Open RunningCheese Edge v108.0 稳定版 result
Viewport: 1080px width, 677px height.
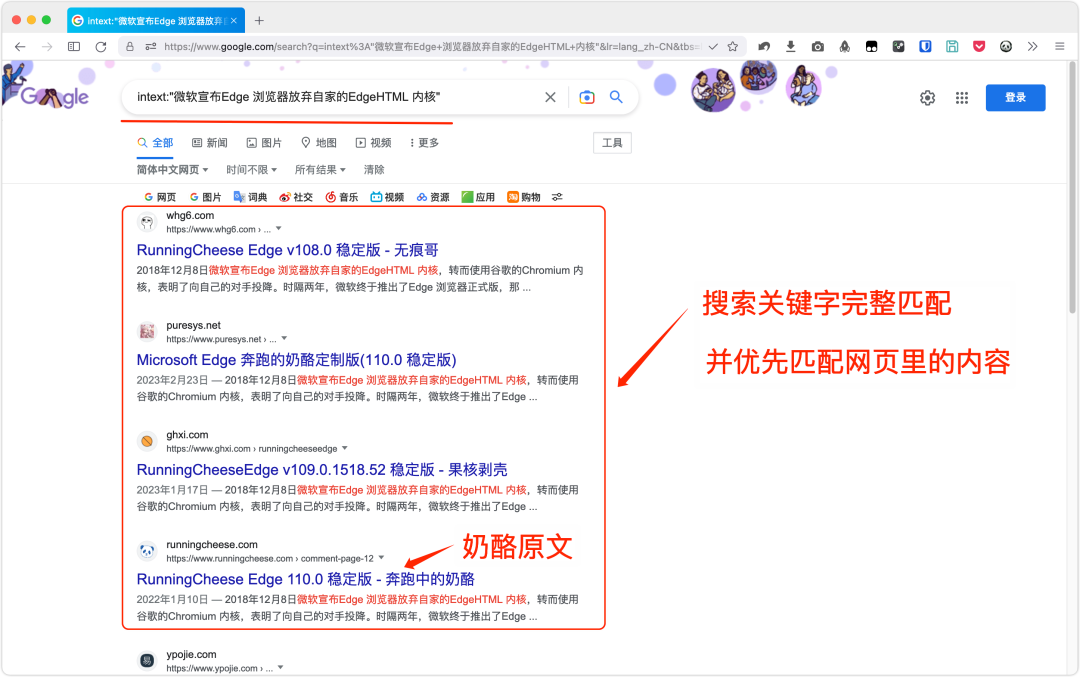click(x=287, y=250)
